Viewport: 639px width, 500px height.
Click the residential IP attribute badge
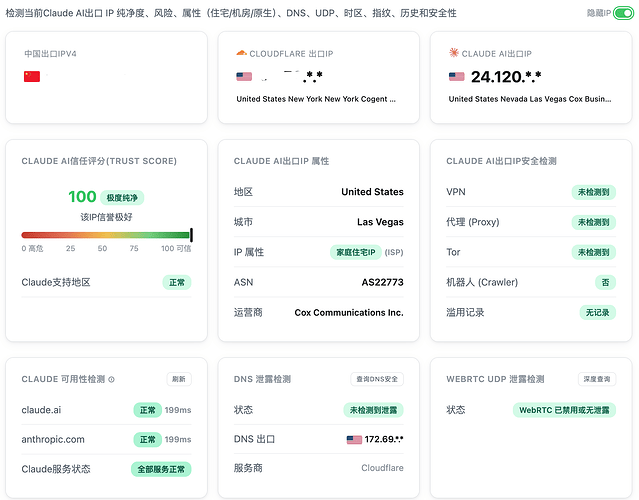(x=356, y=252)
